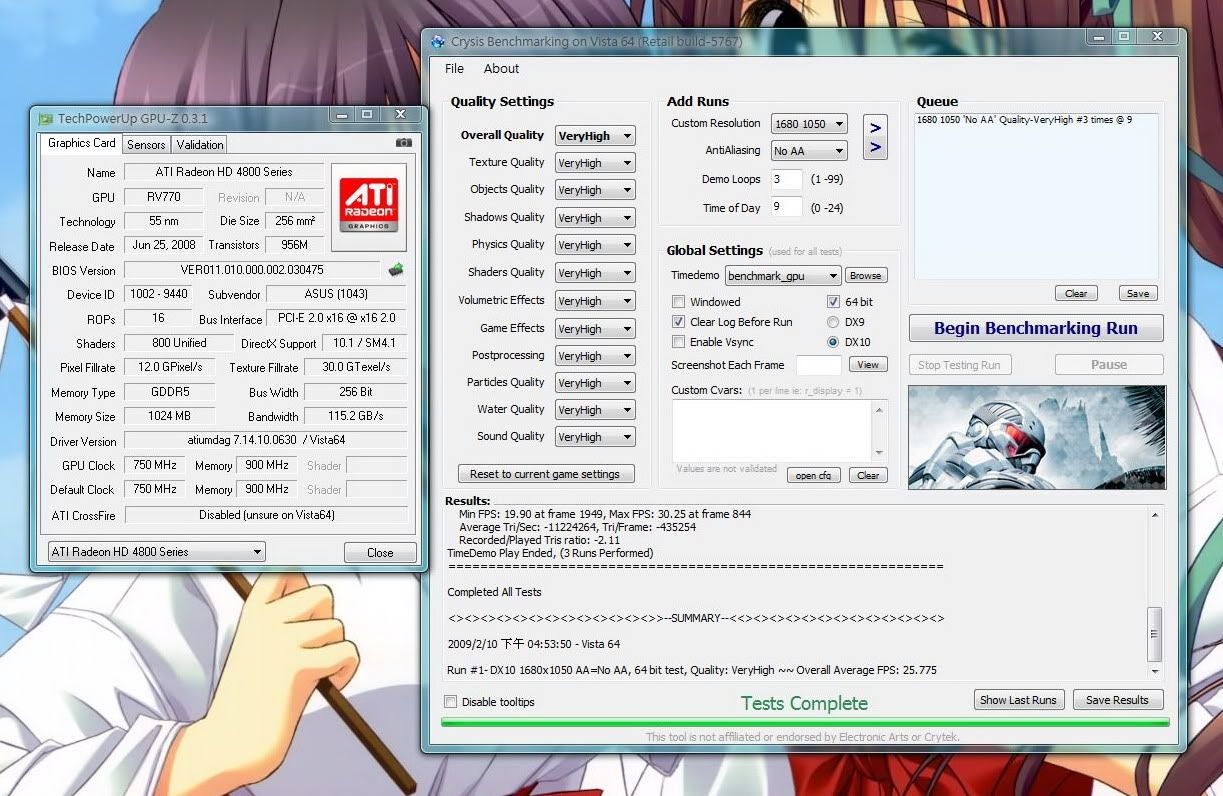Switch to the Sensors tab
Screen dimensions: 1223x796
(x=146, y=144)
